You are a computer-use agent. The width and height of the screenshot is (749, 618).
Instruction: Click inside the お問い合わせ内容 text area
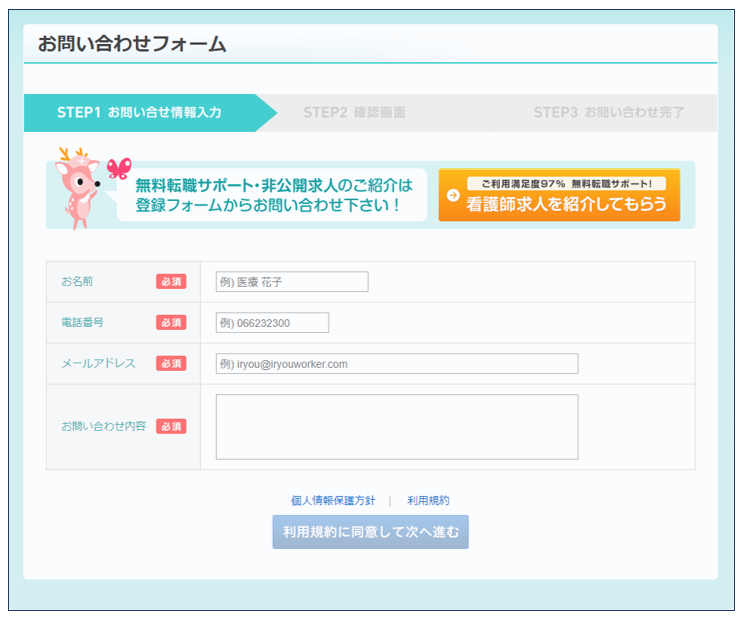(396, 427)
